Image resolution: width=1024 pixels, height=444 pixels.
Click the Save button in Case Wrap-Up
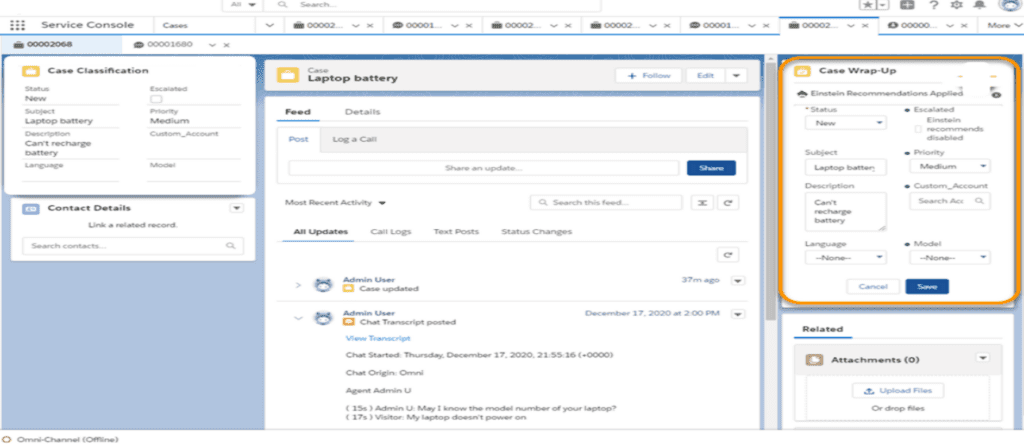click(926, 286)
